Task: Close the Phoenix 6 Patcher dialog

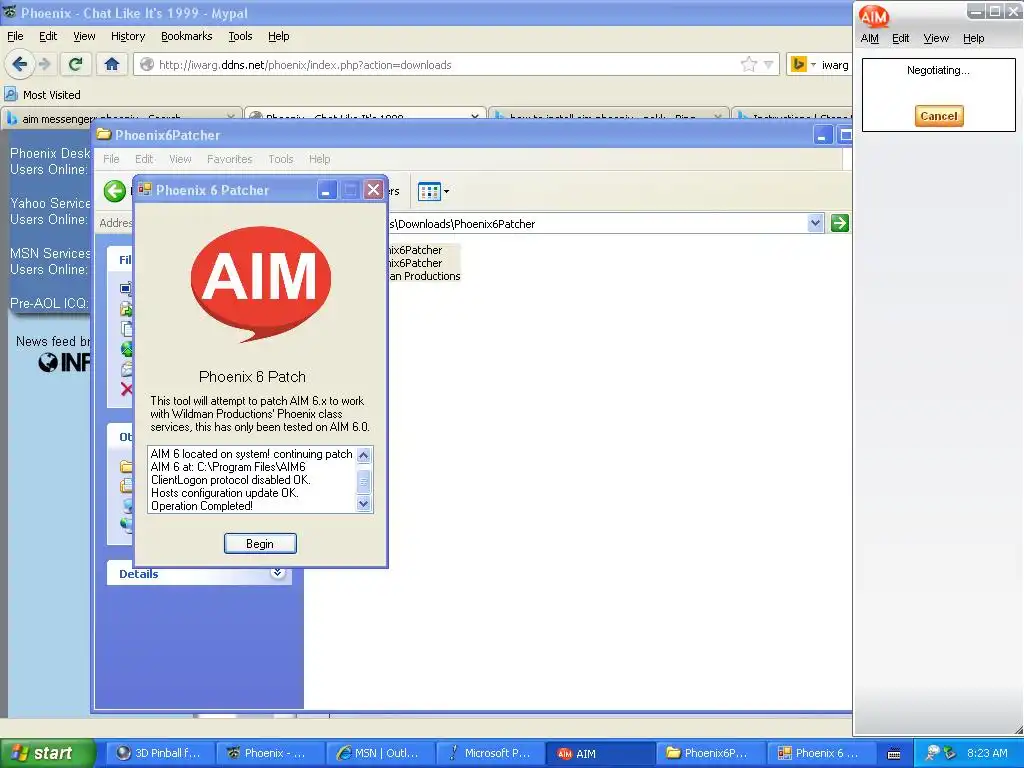Action: coord(374,190)
